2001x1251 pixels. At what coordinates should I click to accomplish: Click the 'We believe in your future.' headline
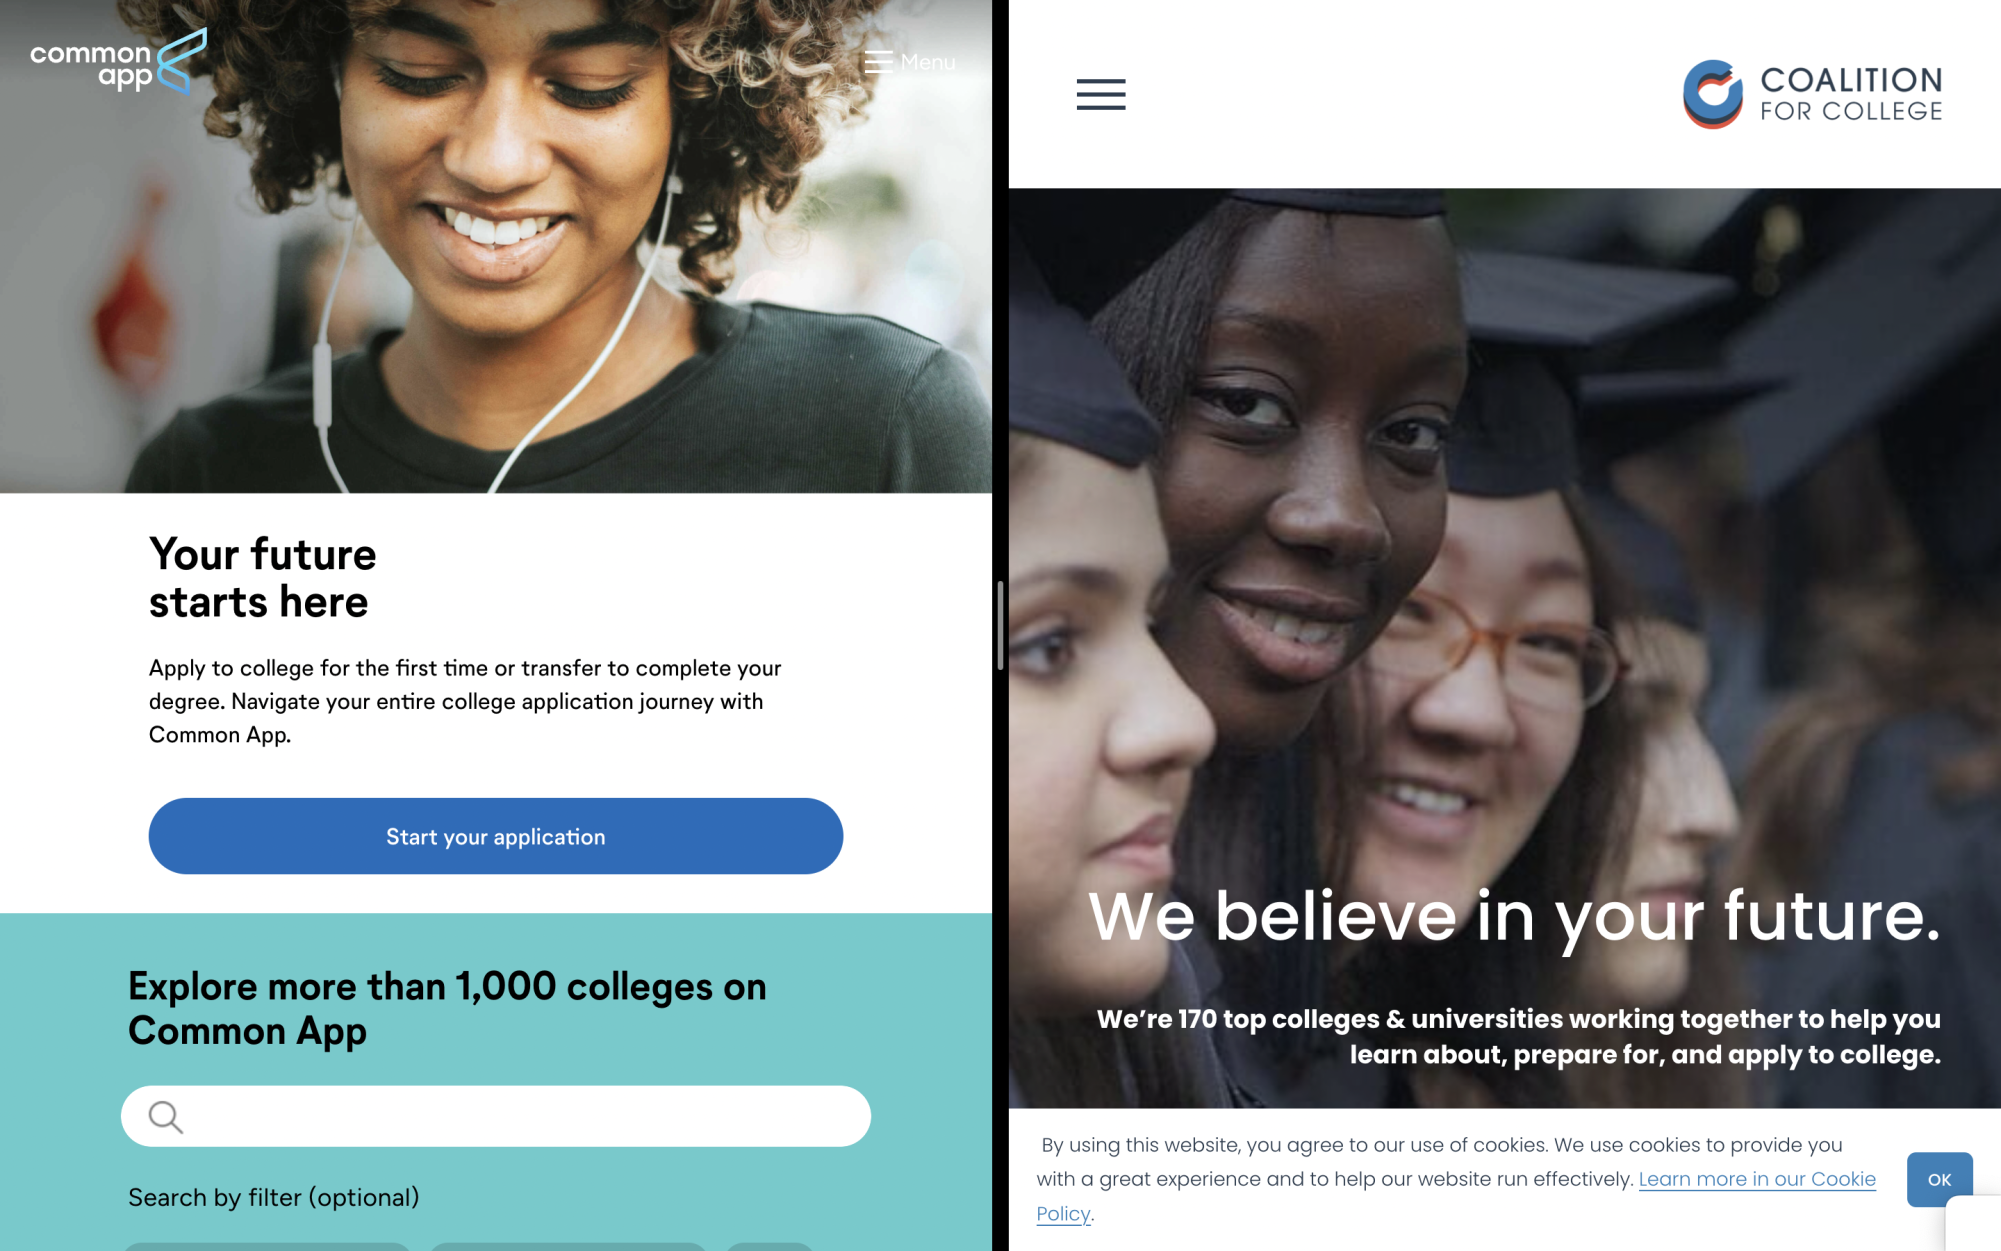(x=1514, y=917)
